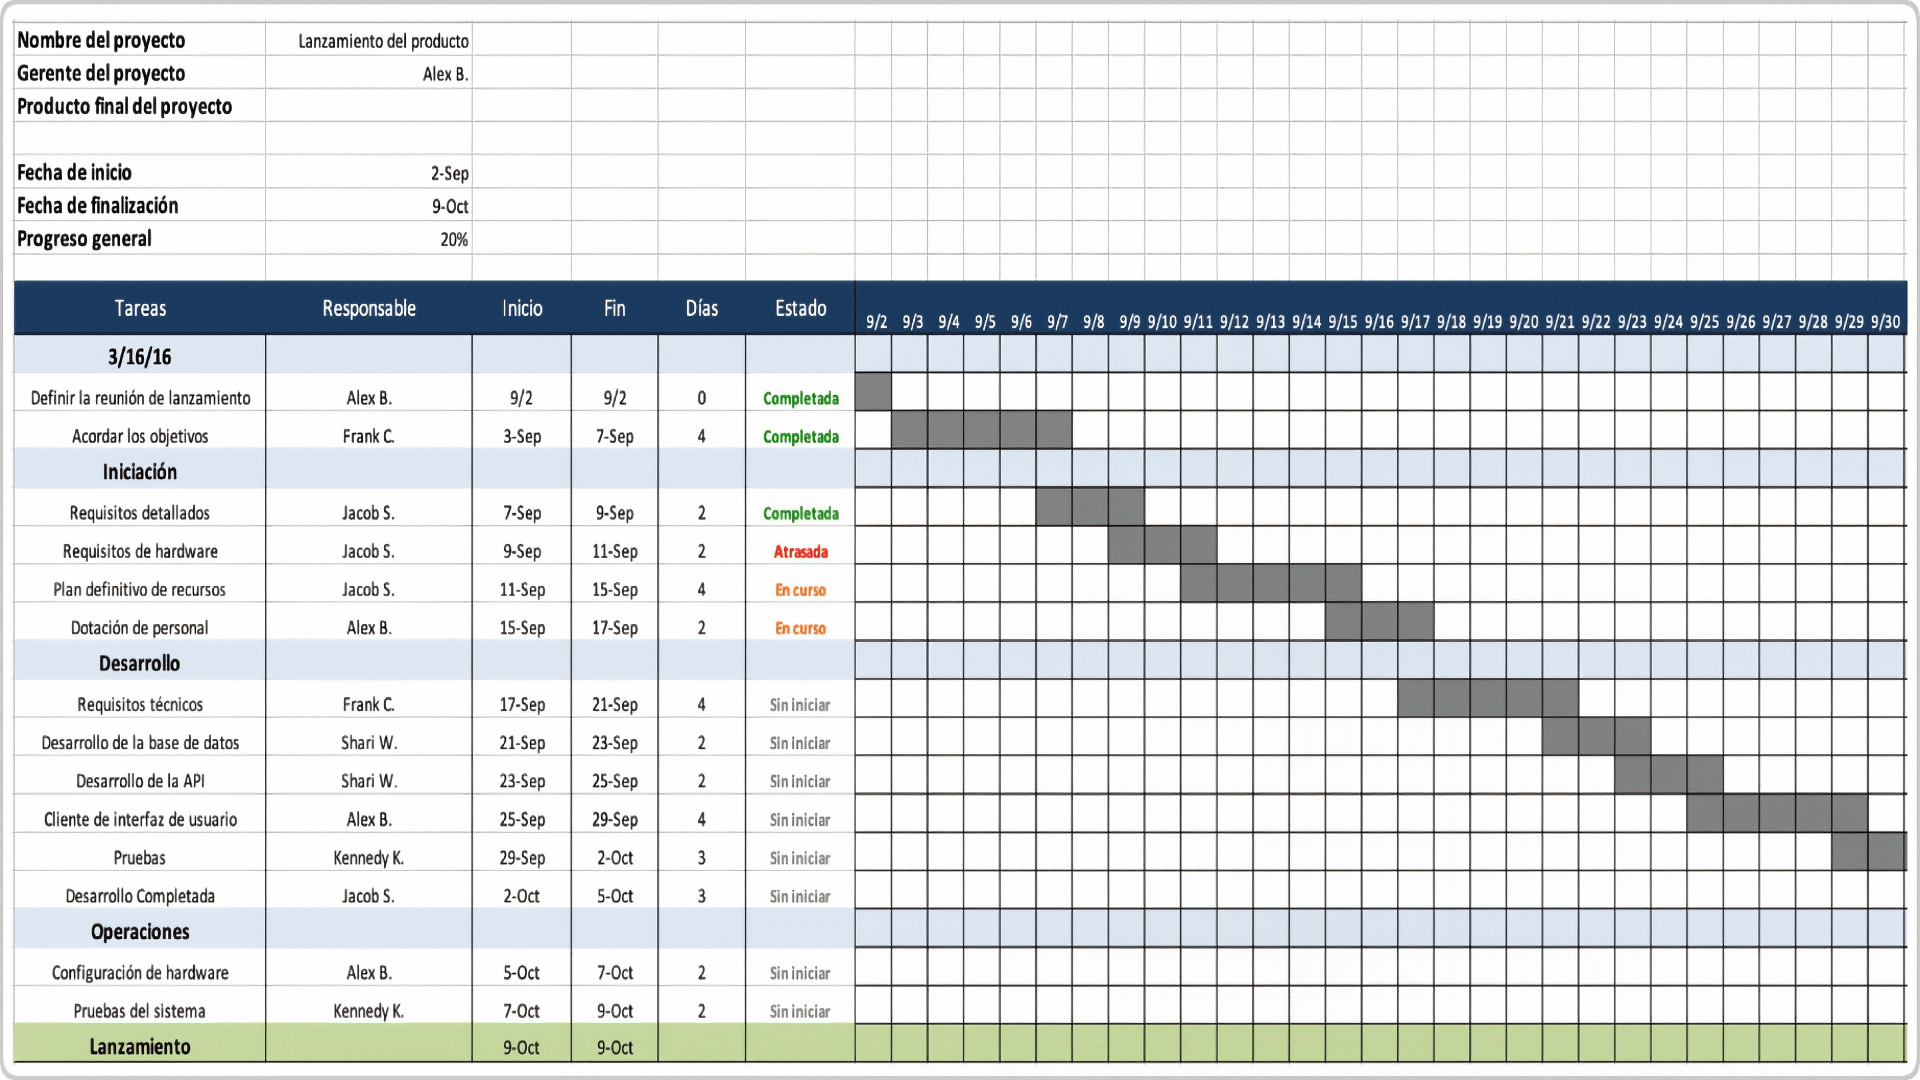Select the 'Lanzamiento del producto' project name cell
The image size is (1920, 1080).
coord(369,41)
